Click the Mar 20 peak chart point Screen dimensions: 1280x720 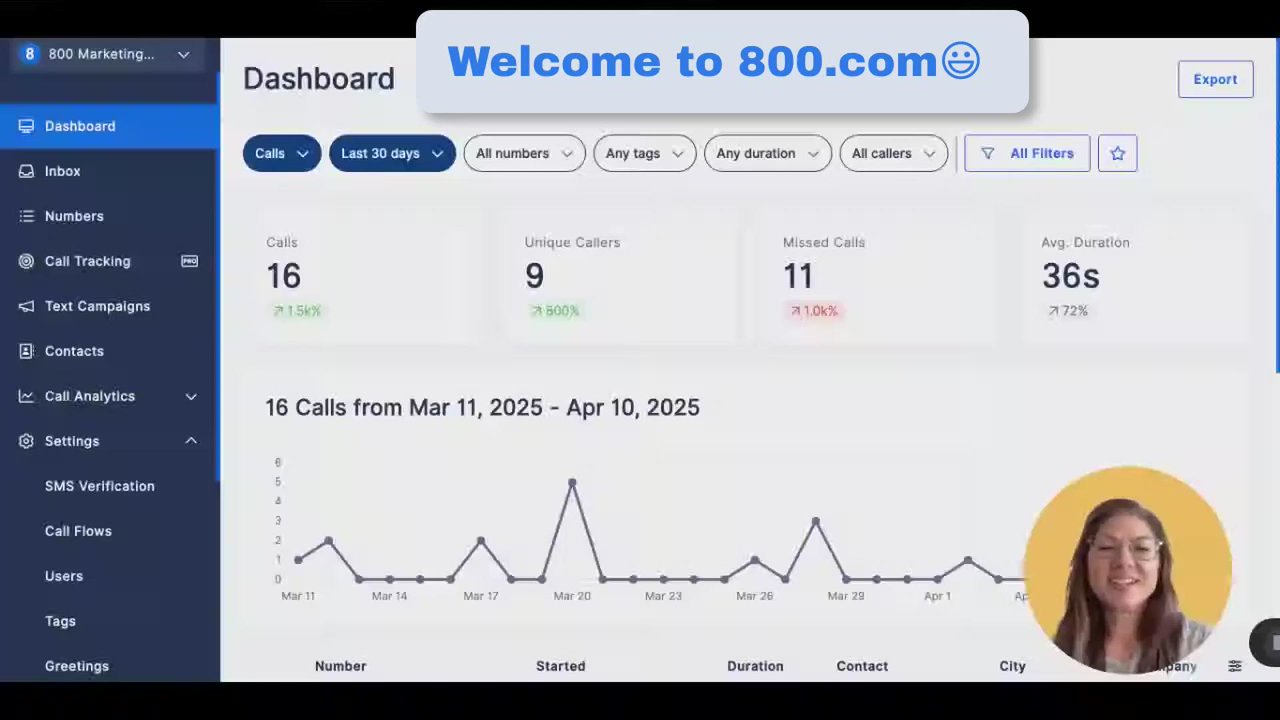tap(572, 482)
